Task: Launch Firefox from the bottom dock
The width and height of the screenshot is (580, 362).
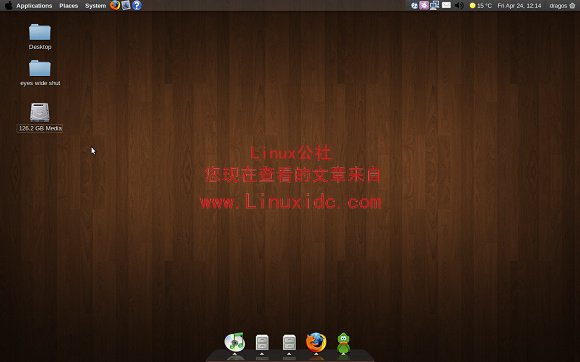Action: coord(316,342)
